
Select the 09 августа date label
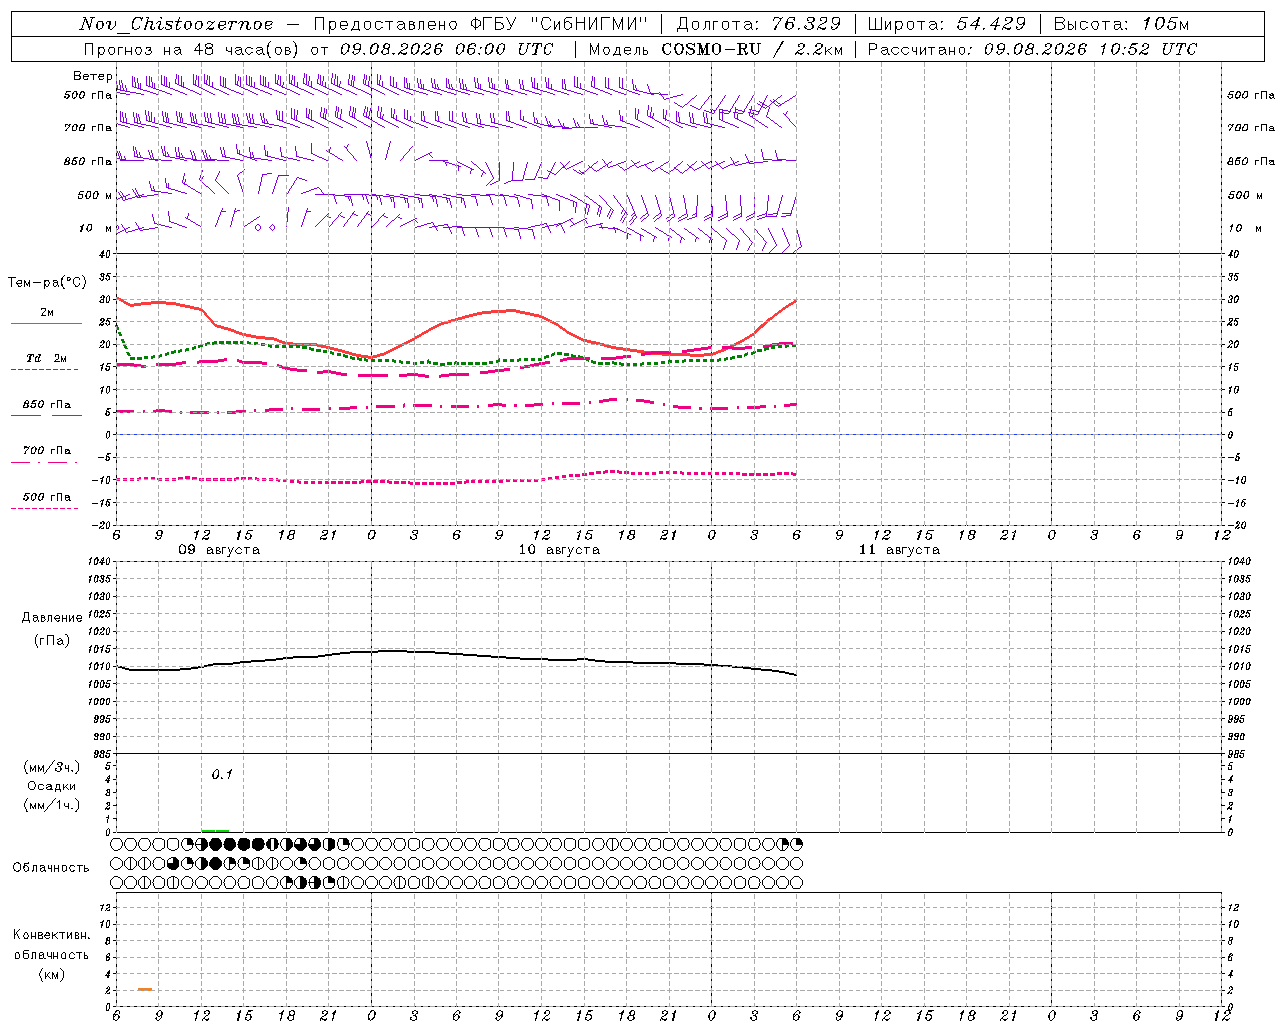click(x=219, y=550)
